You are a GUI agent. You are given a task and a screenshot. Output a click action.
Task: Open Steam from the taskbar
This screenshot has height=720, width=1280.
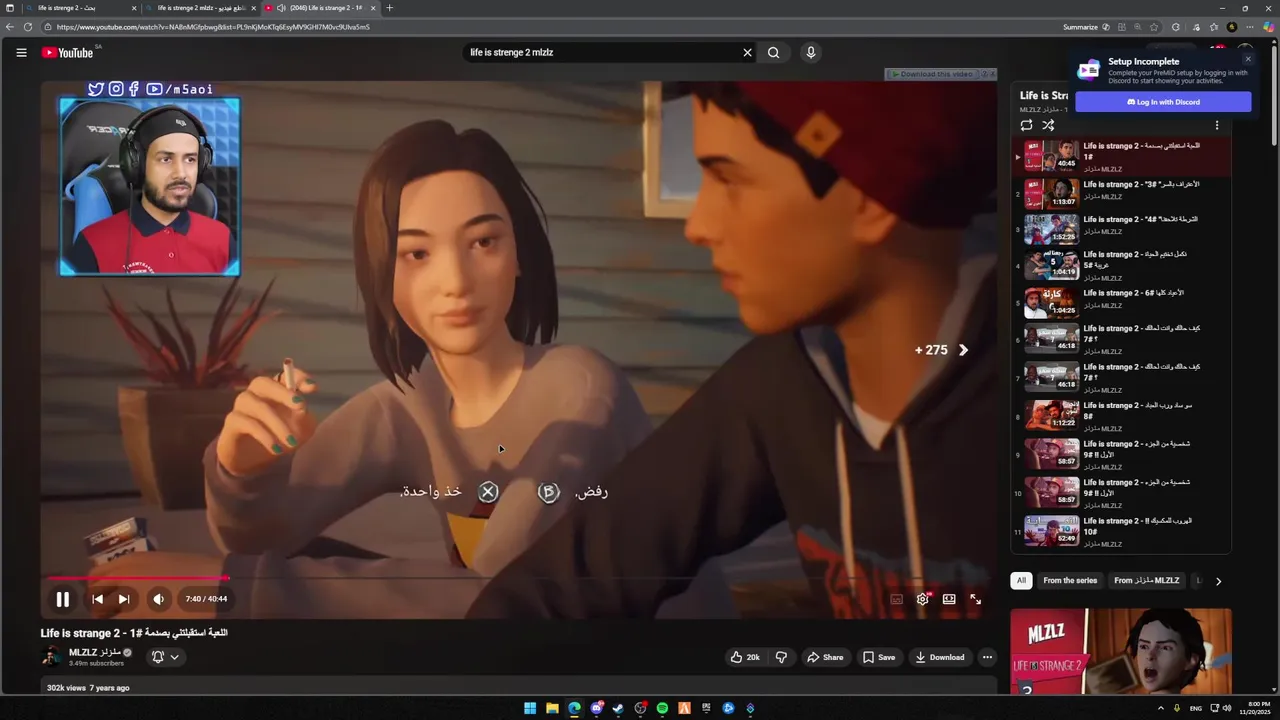click(618, 708)
